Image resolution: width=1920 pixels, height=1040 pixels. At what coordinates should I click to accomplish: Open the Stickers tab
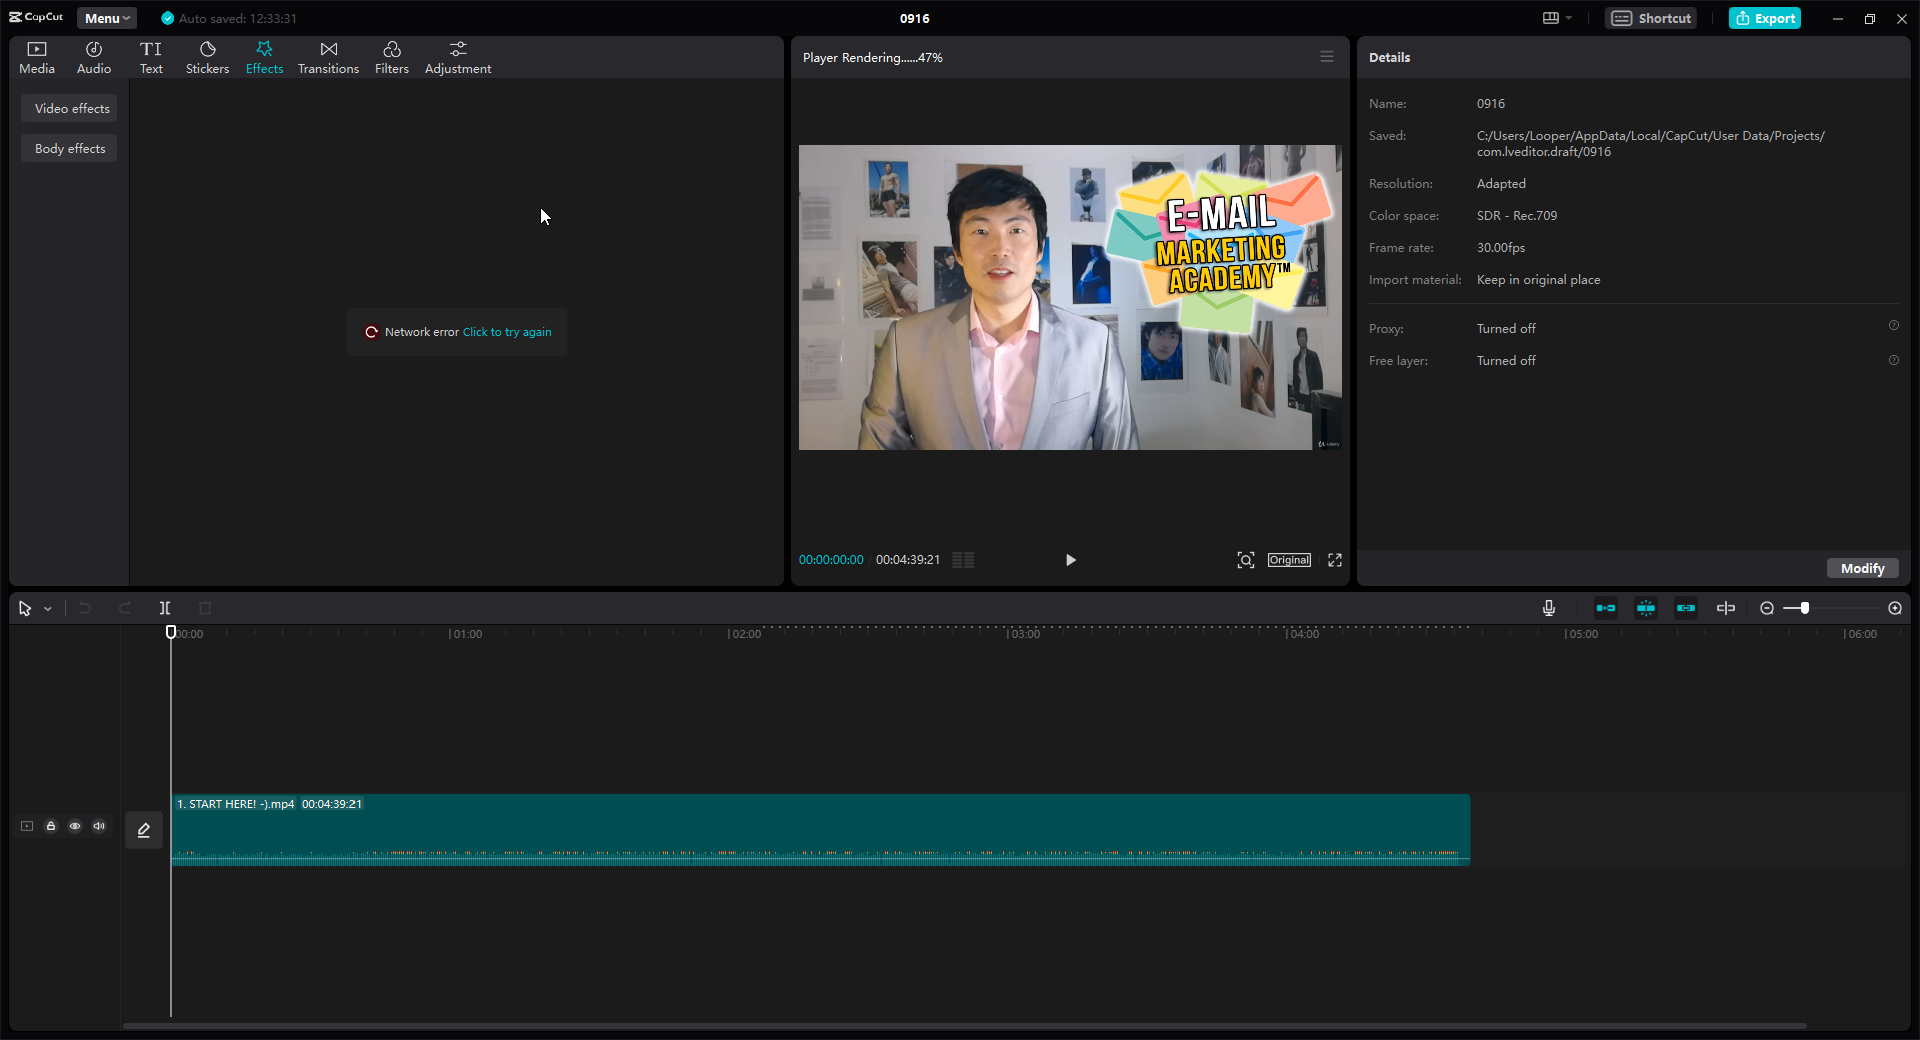[x=208, y=58]
